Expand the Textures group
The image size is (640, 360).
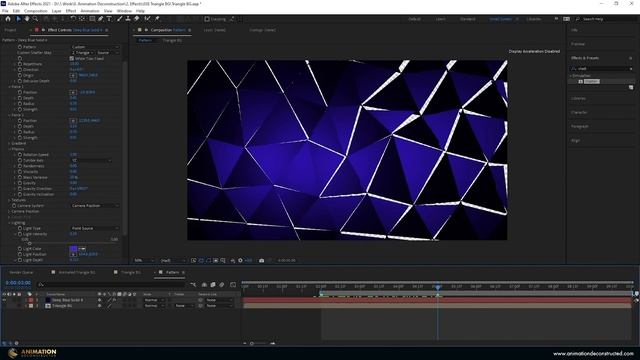(9, 200)
